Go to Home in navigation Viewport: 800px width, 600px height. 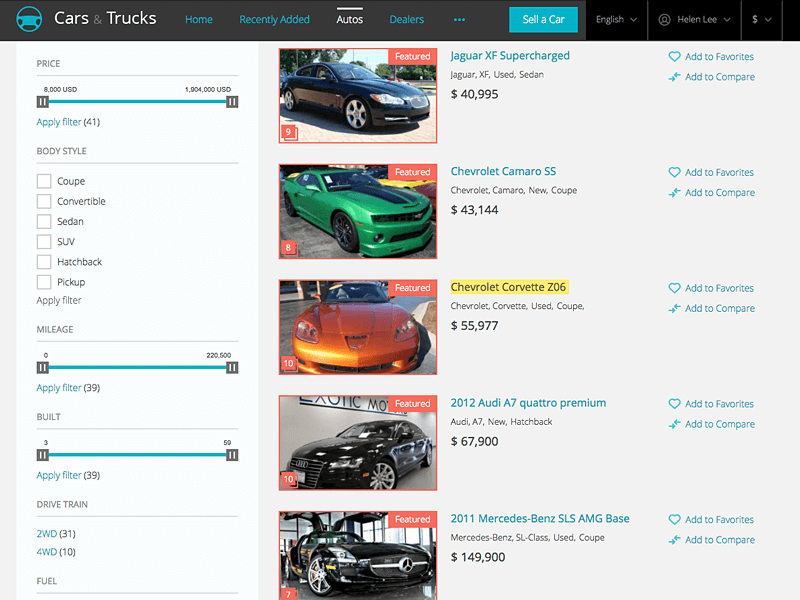(x=198, y=19)
